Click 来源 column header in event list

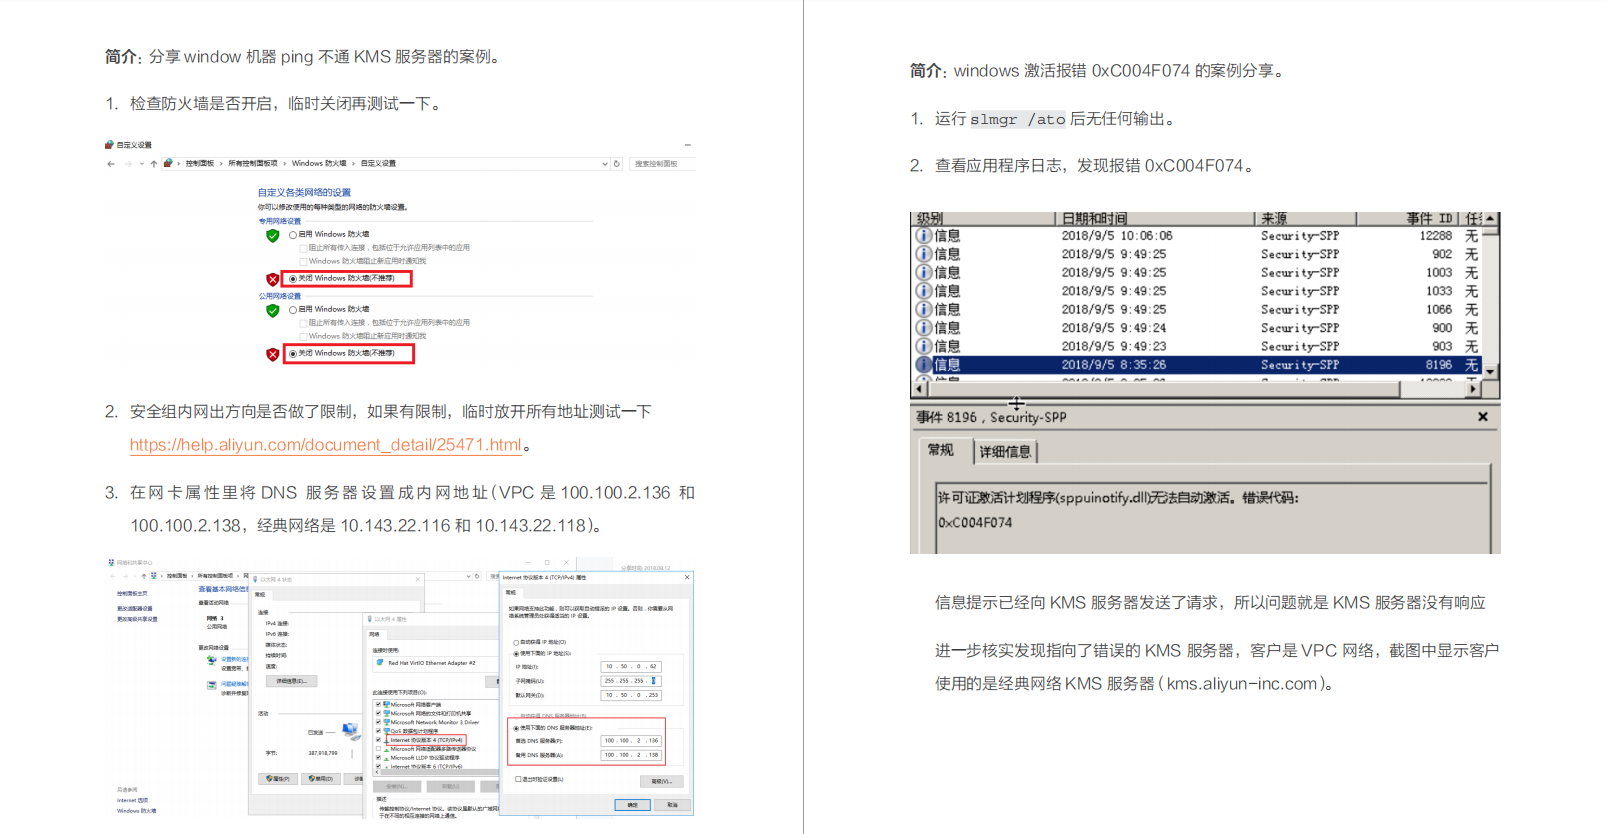(1306, 218)
